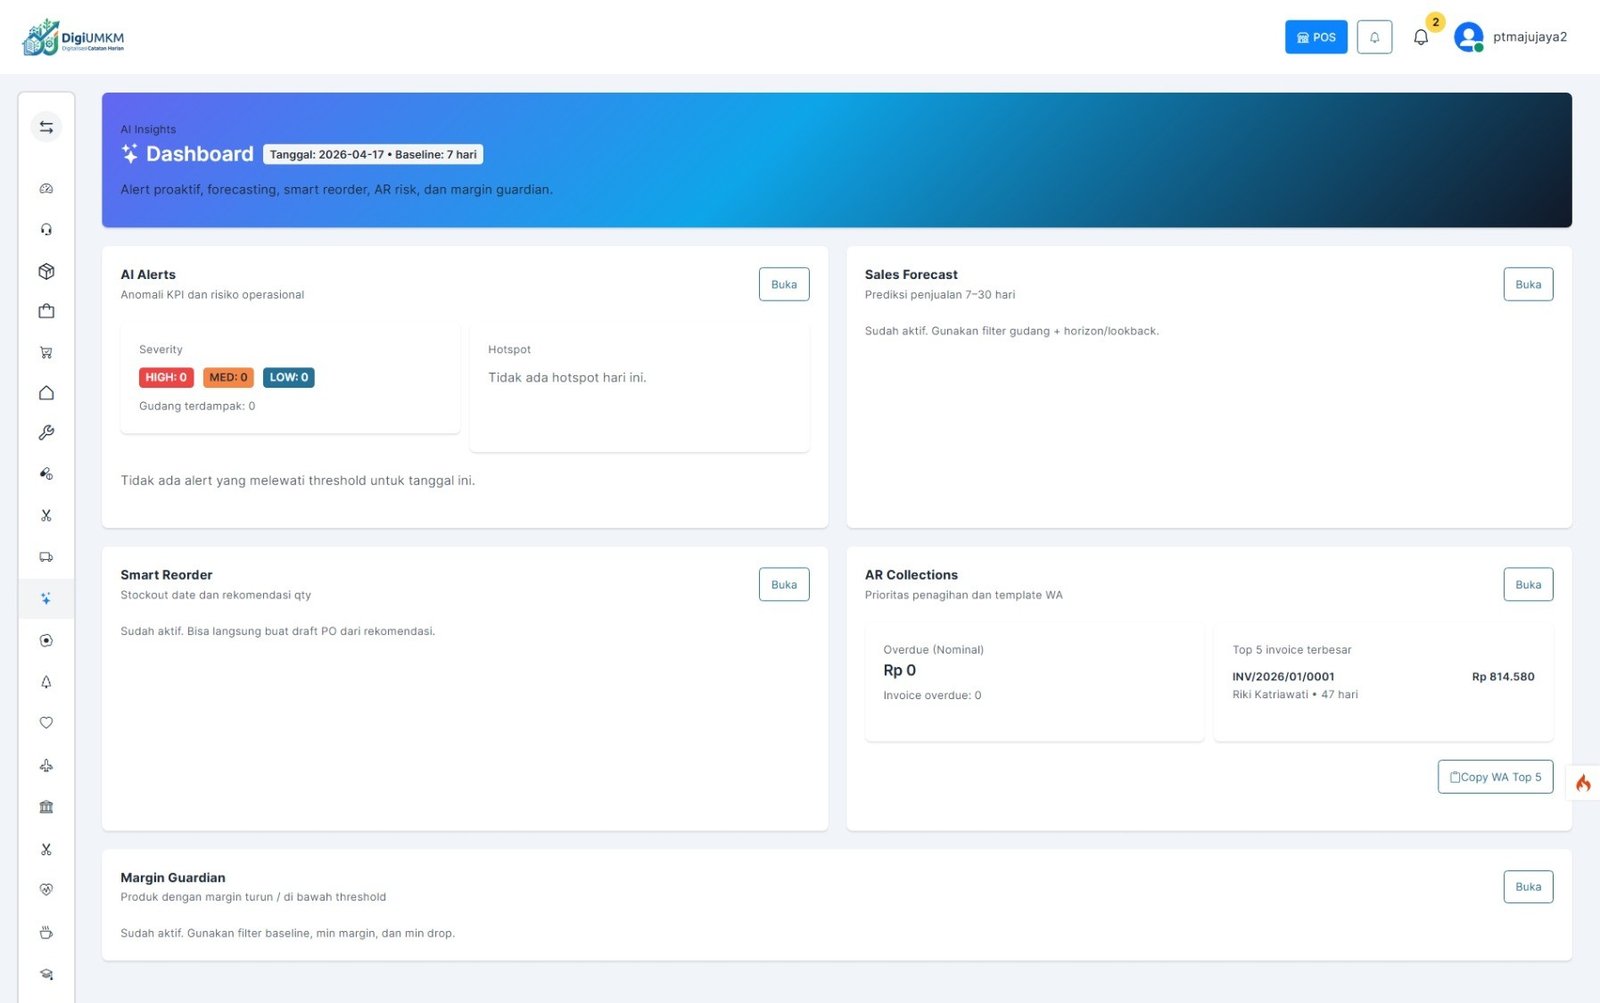Select the shopping cart icon

(x=46, y=352)
